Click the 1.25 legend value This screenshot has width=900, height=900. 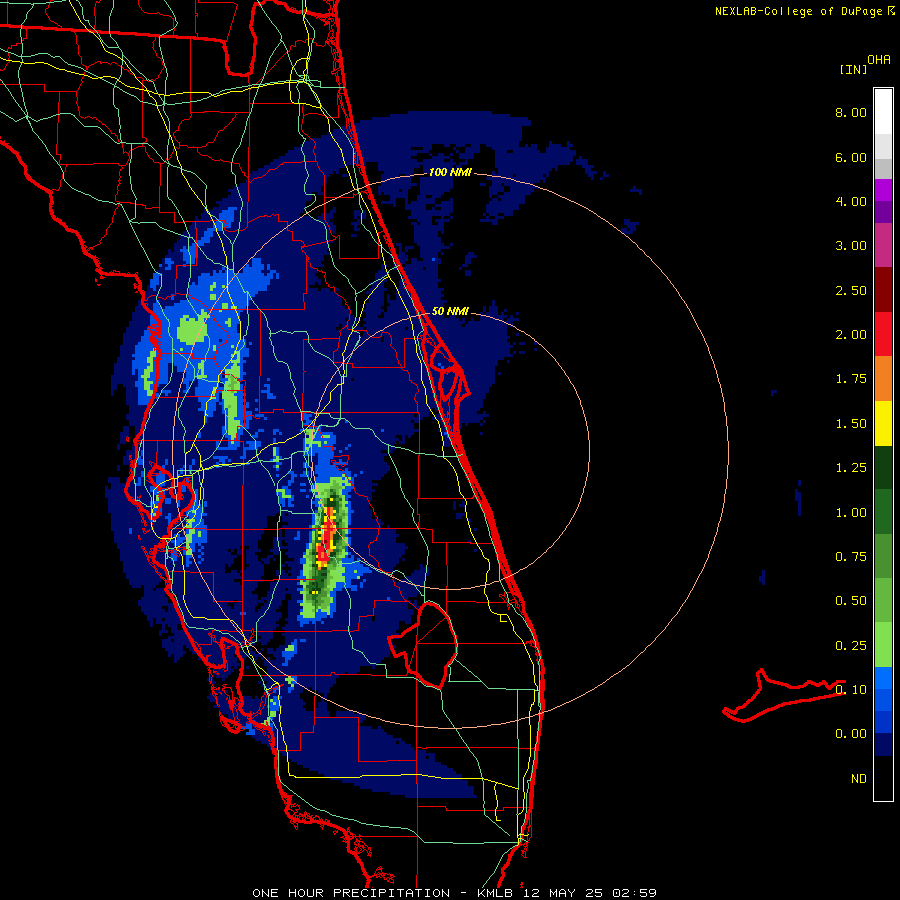(x=851, y=468)
